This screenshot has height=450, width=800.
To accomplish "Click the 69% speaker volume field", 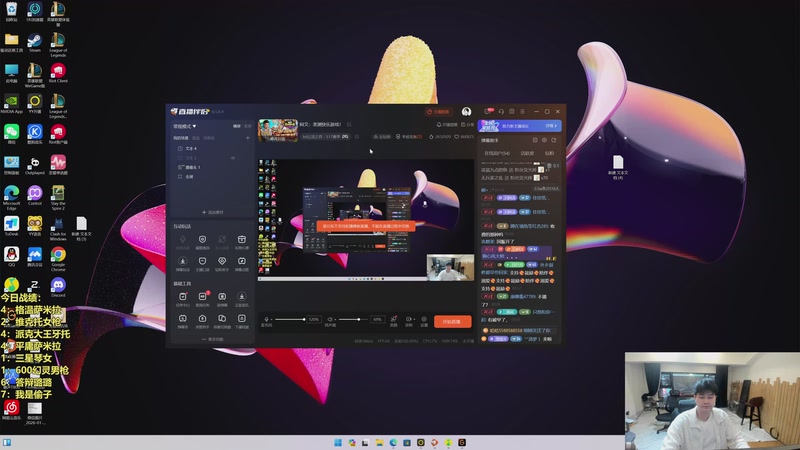I will pos(378,319).
